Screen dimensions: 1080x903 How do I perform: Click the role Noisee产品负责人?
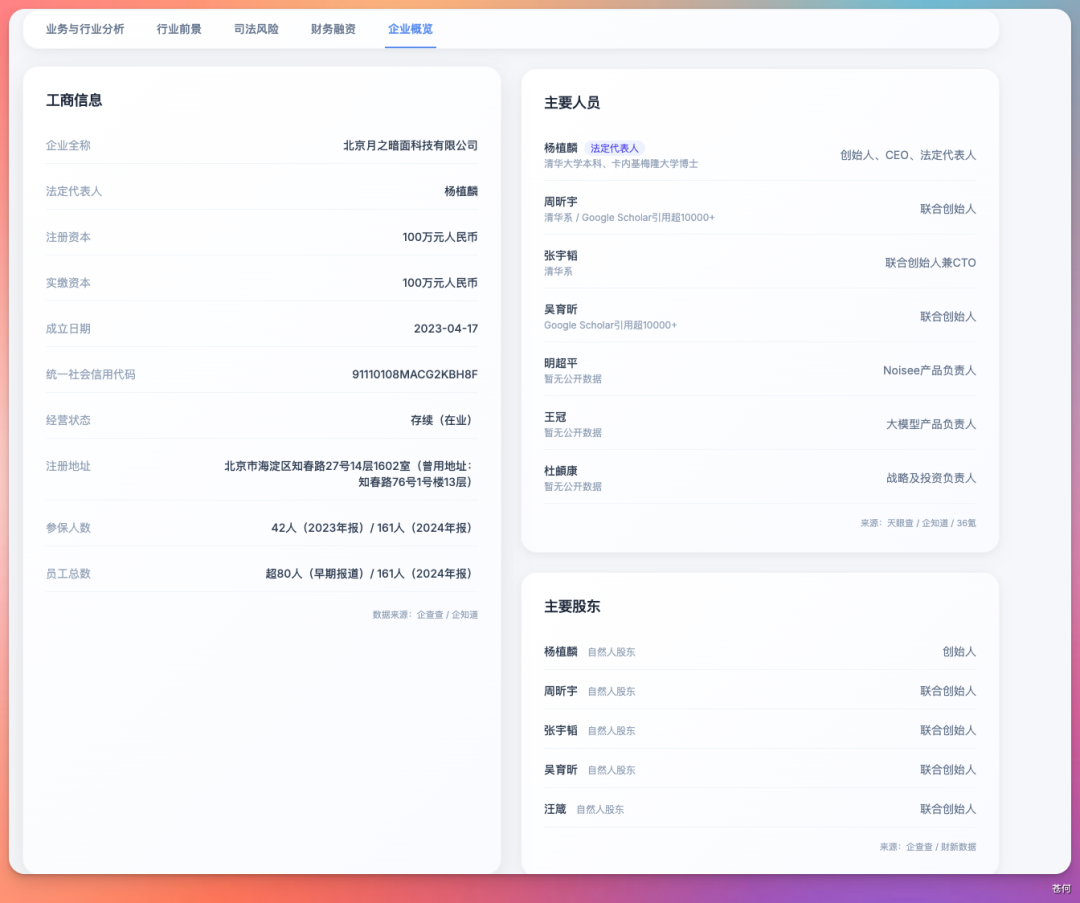(x=929, y=371)
